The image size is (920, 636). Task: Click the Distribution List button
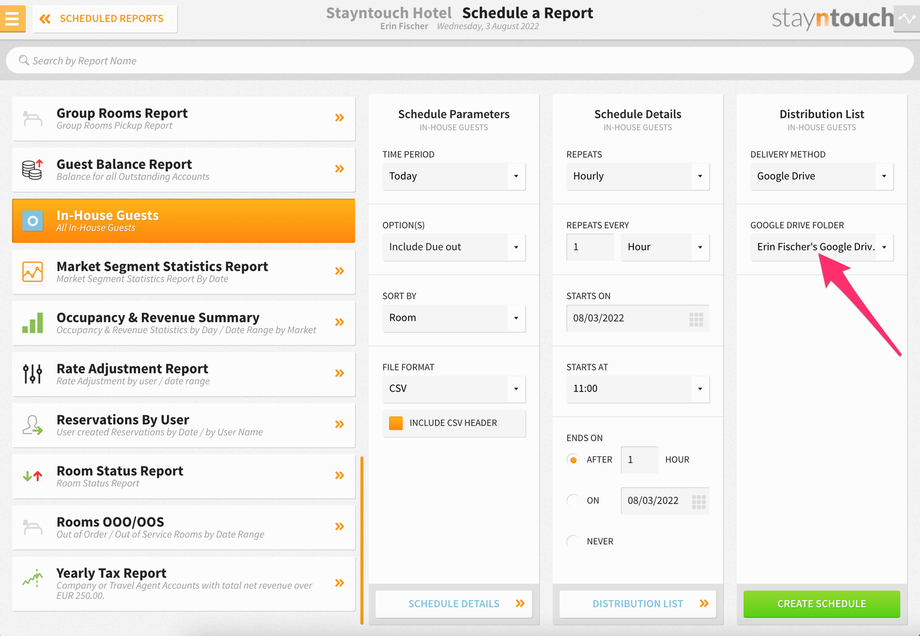coord(638,604)
